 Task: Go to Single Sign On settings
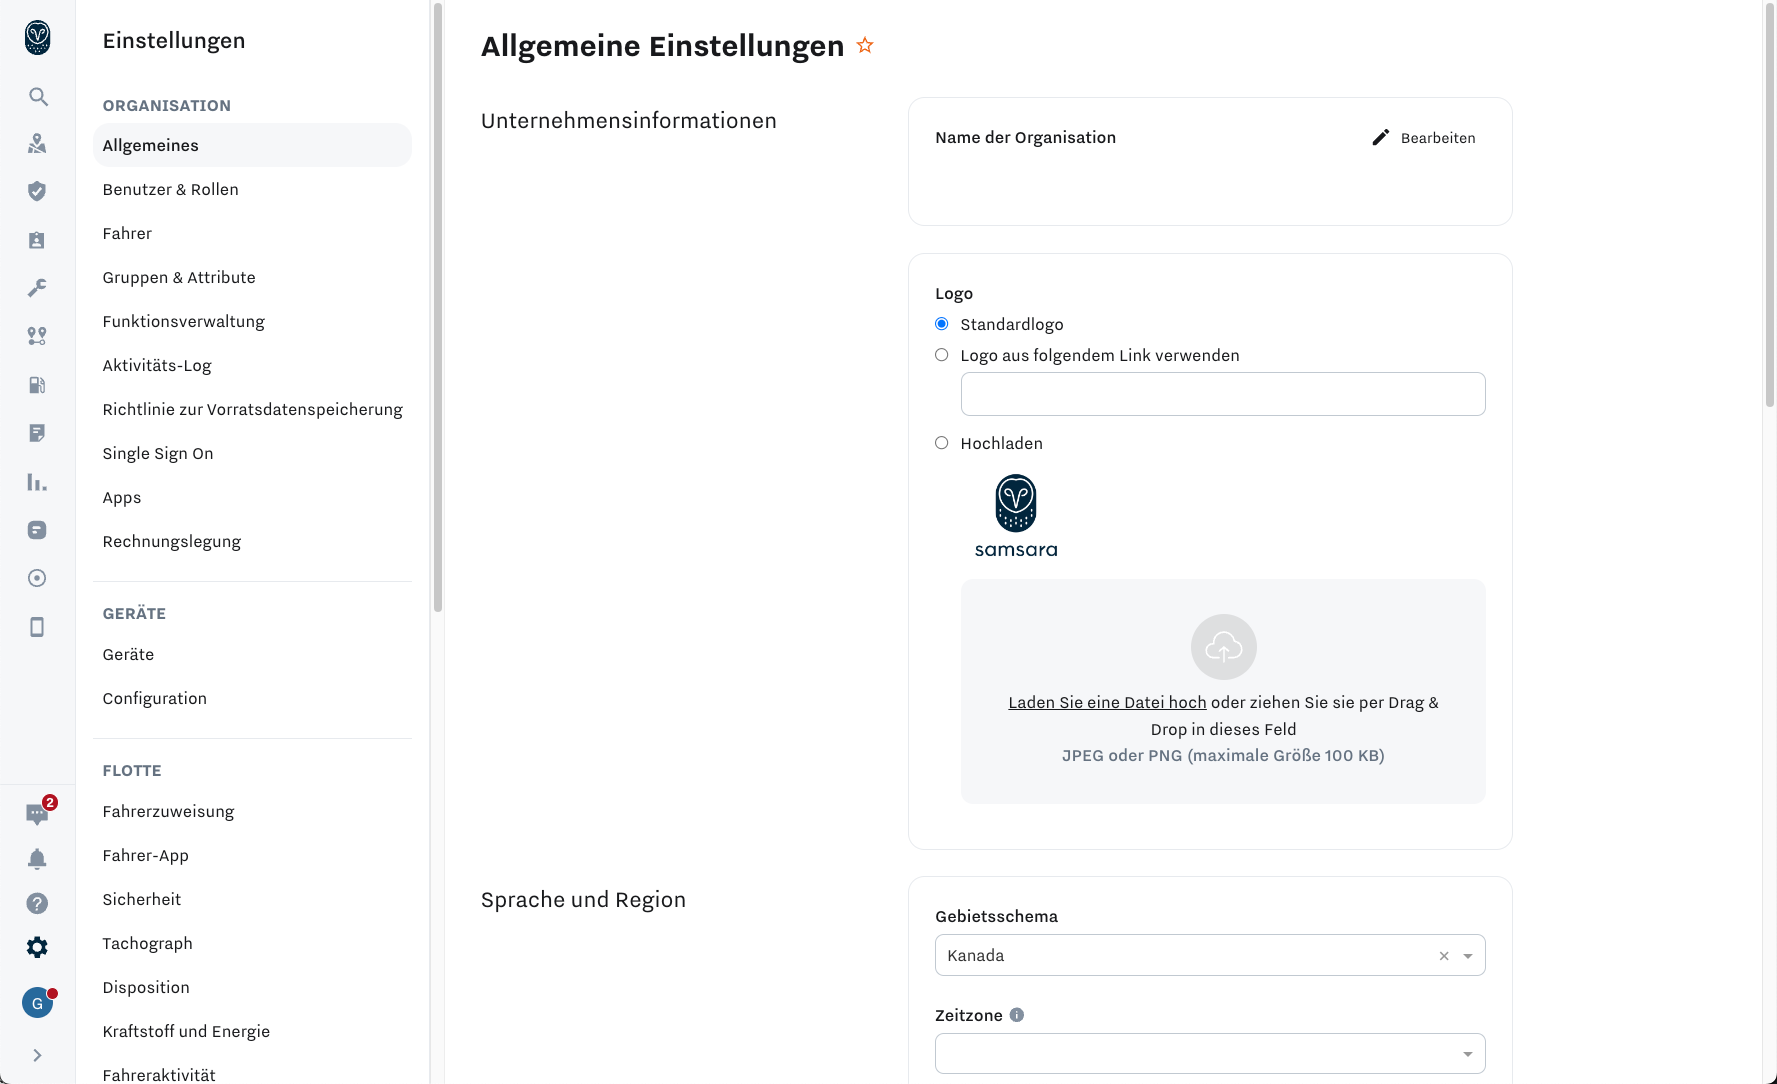coord(158,453)
